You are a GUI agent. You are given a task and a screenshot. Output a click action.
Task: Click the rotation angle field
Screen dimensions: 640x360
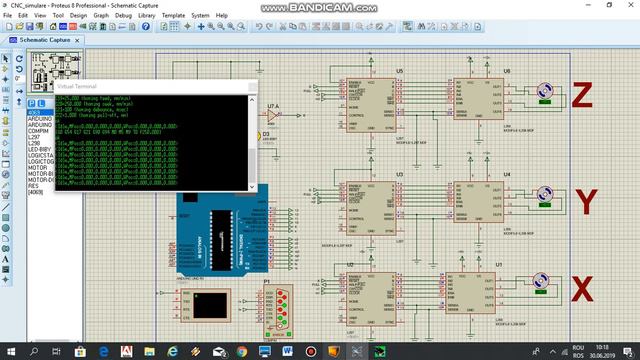pyautogui.click(x=19, y=78)
